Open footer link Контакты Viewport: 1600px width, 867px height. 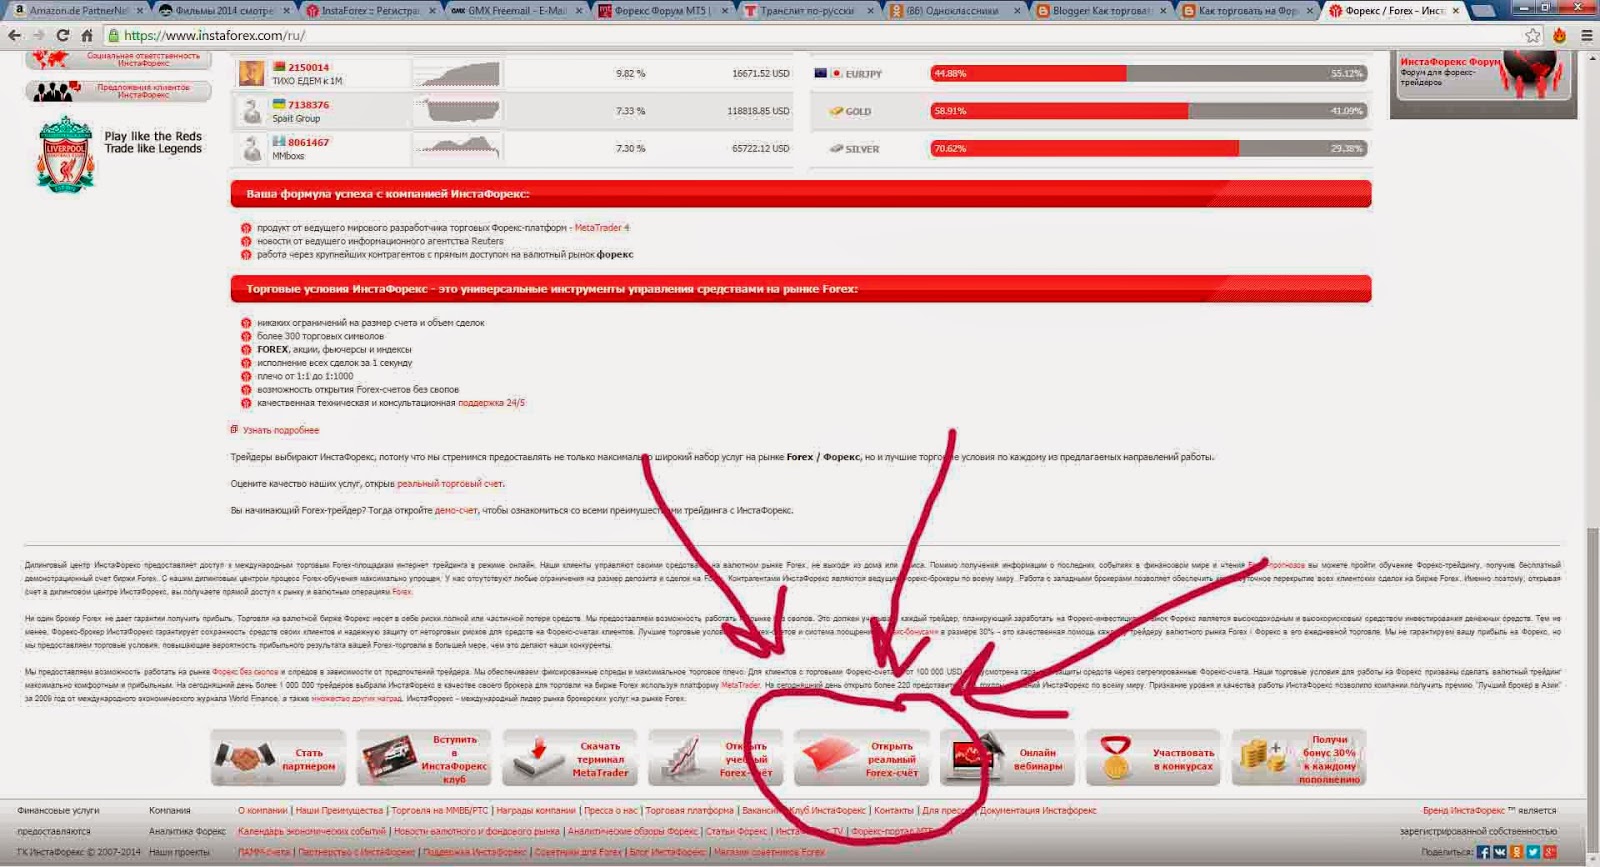(893, 810)
